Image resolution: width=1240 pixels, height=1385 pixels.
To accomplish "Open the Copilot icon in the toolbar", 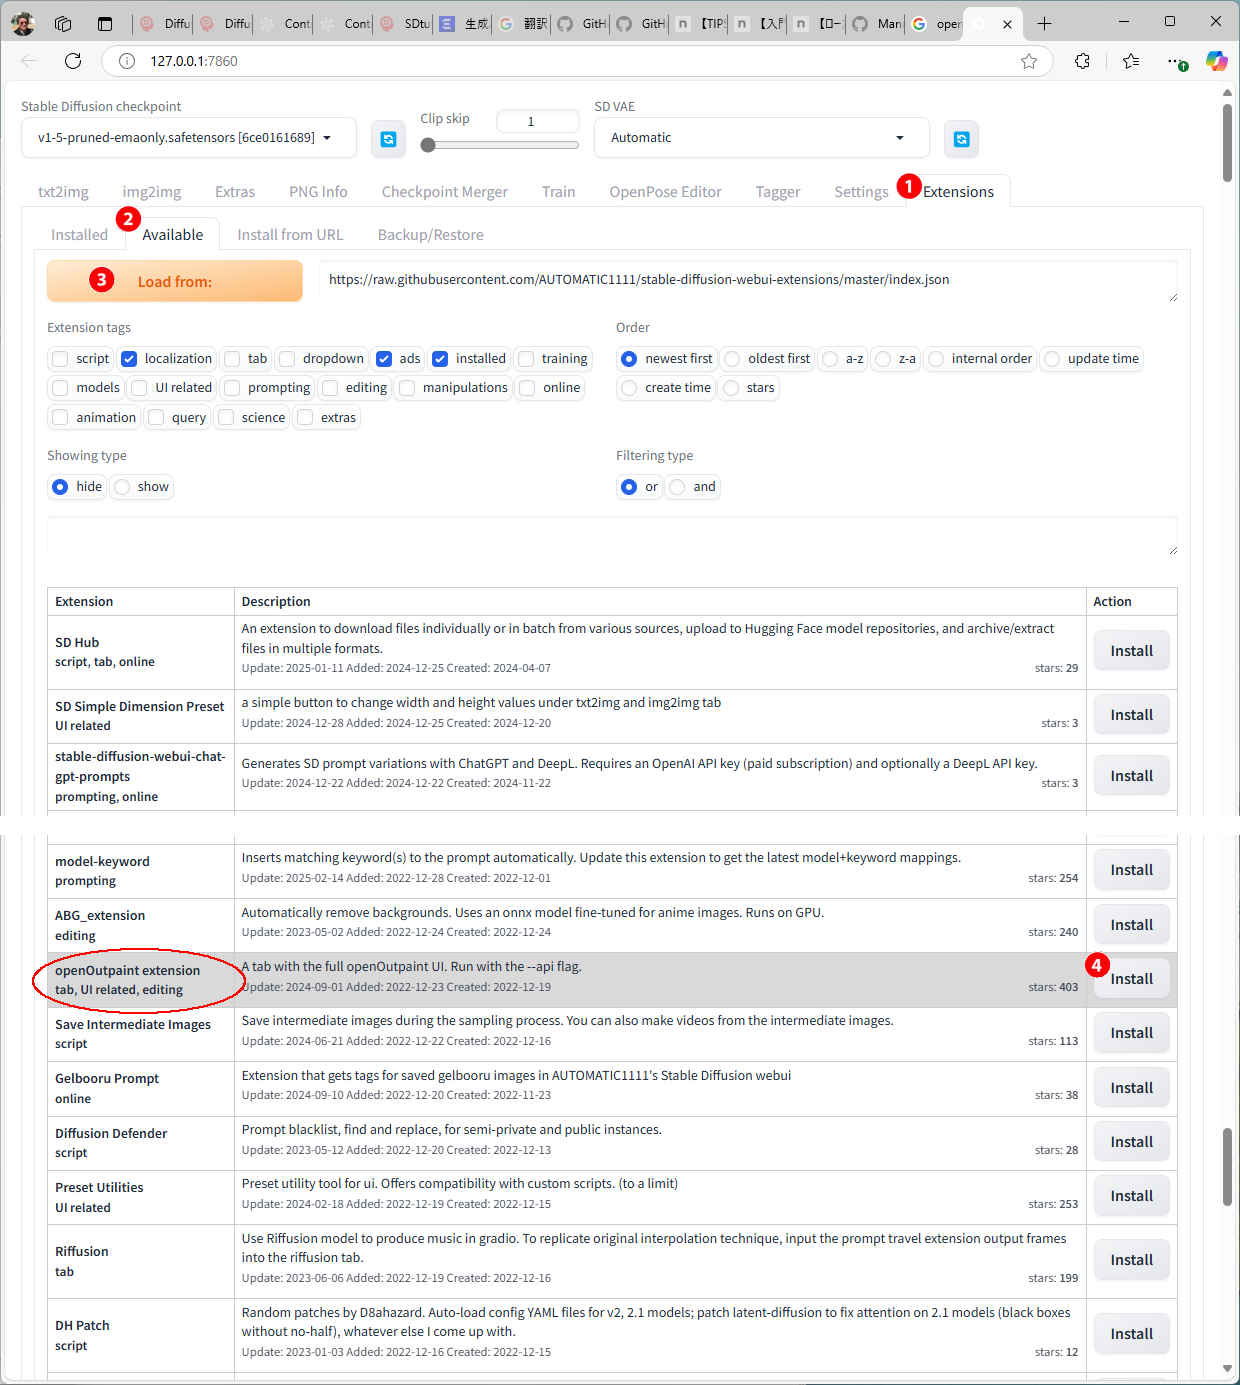I will (x=1216, y=61).
